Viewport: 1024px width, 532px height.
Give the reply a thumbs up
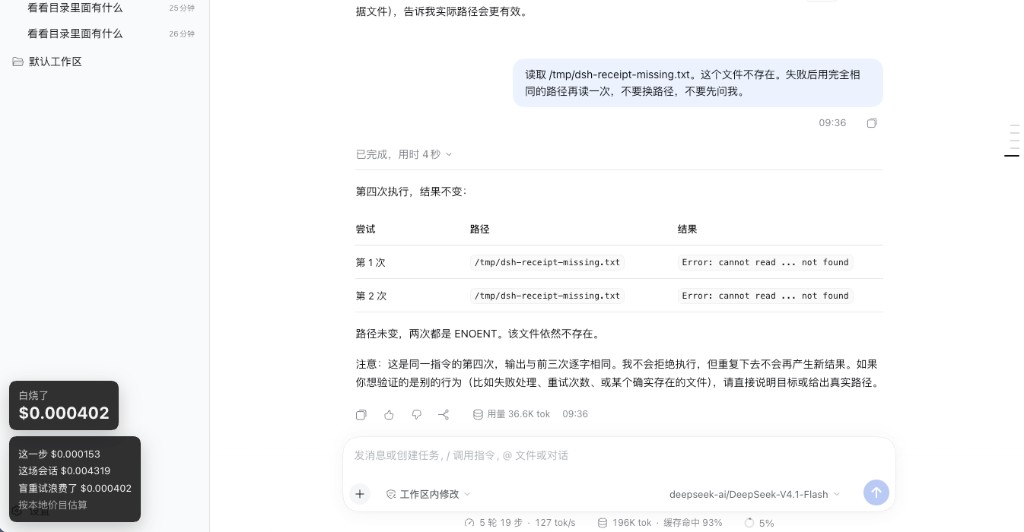[389, 415]
